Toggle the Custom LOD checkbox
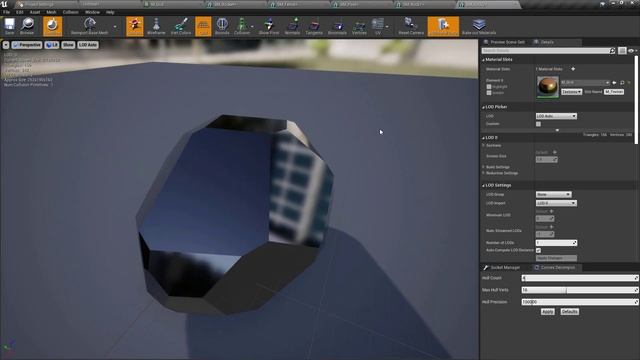 538,124
